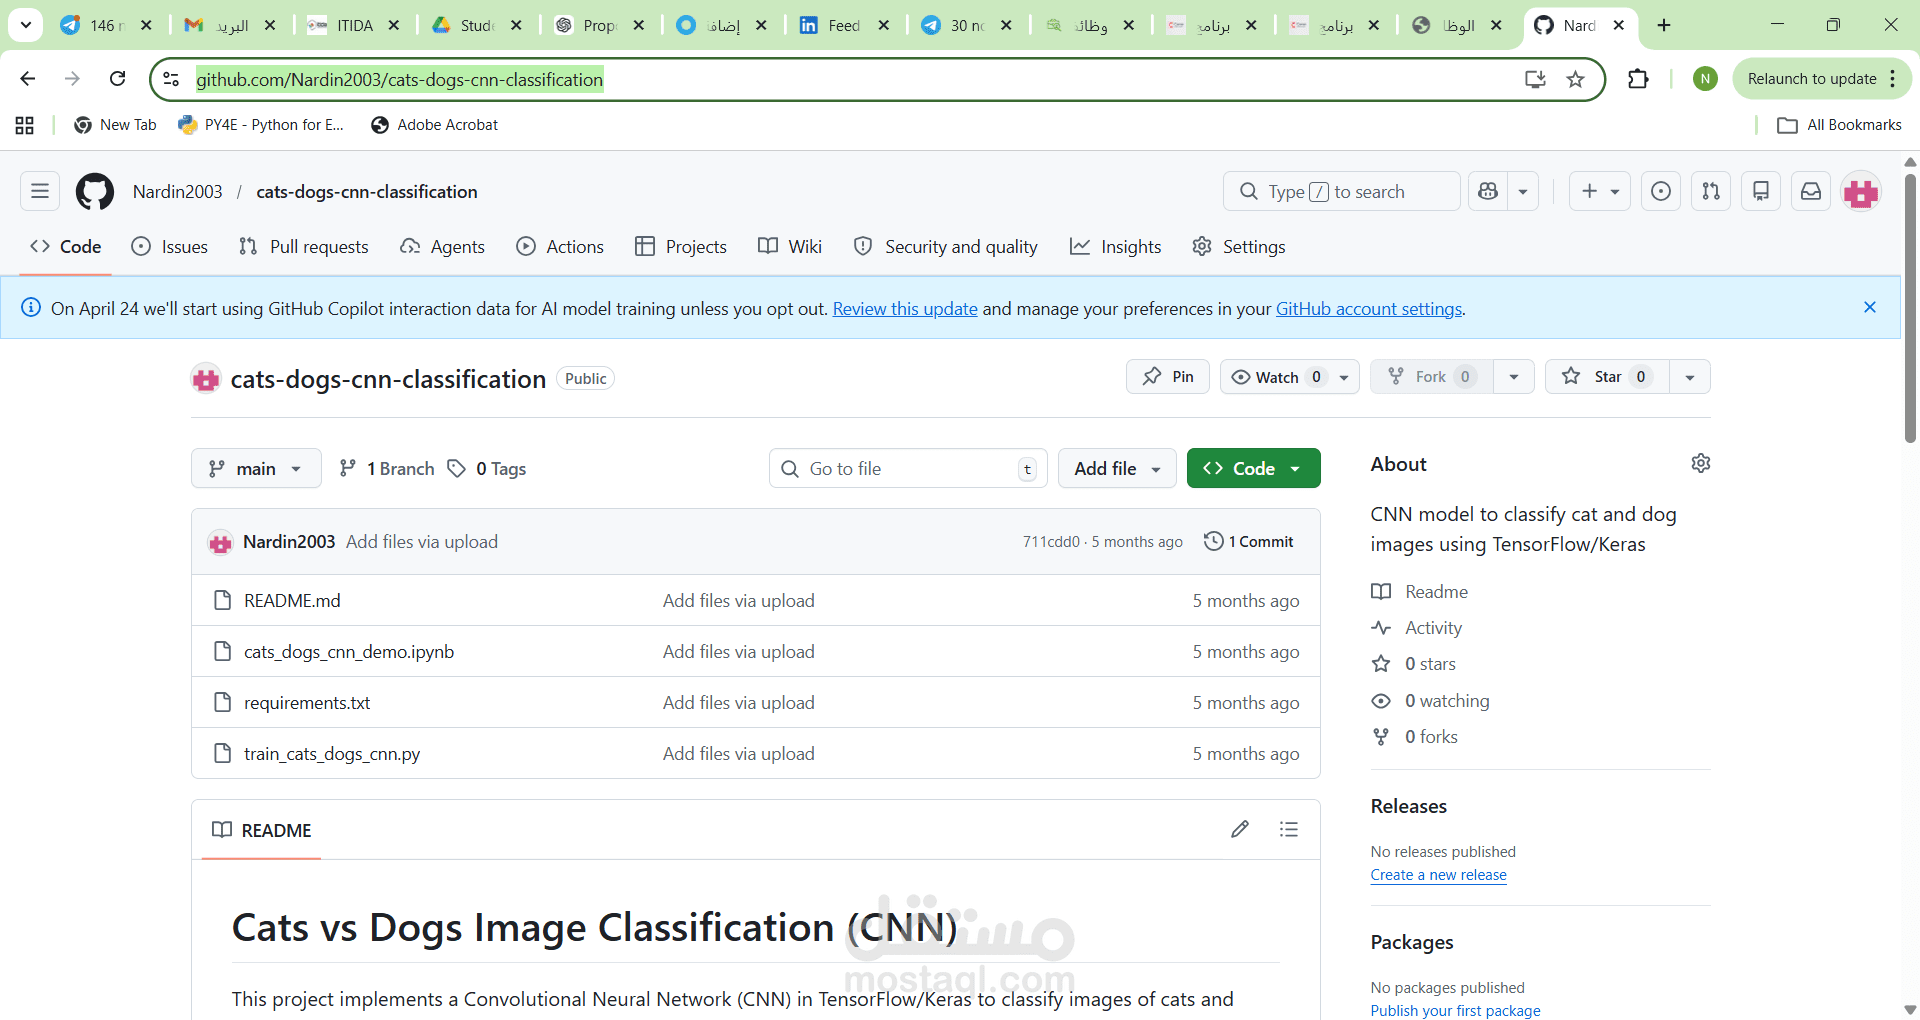Open the Actions tab
The height and width of the screenshot is (1020, 1920).
pyautogui.click(x=560, y=247)
